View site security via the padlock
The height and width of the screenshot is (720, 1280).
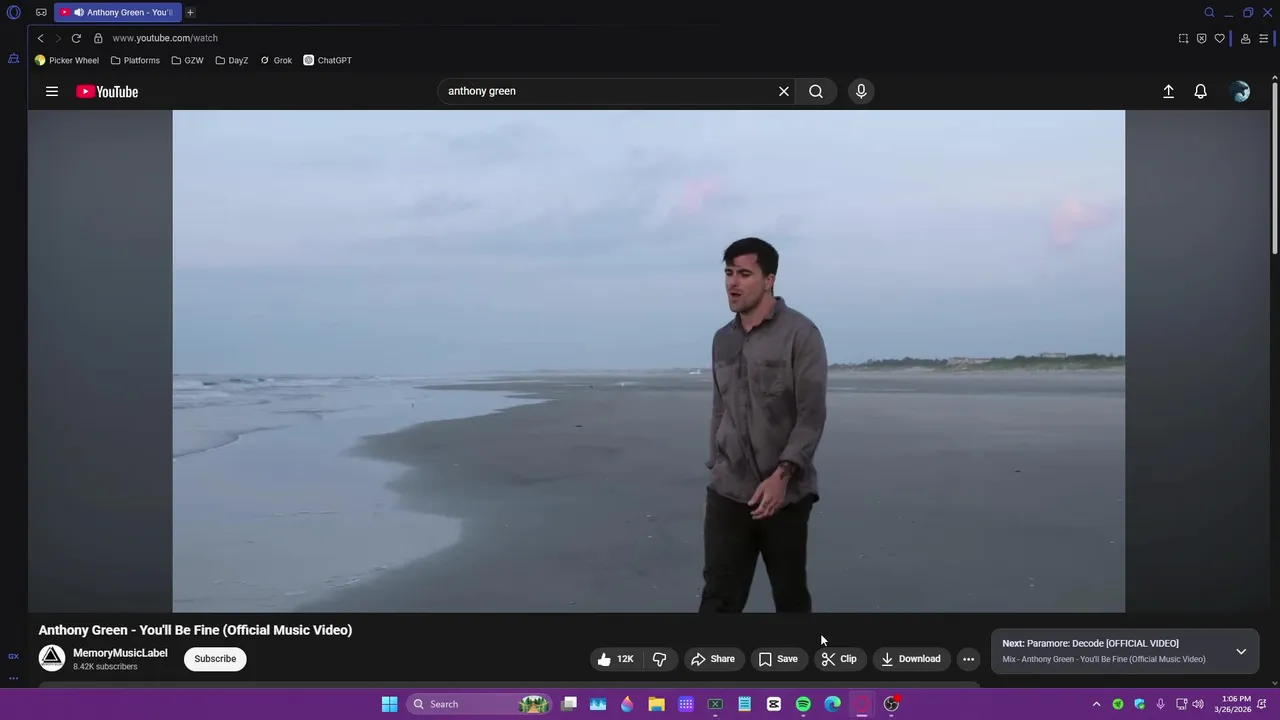point(98,38)
